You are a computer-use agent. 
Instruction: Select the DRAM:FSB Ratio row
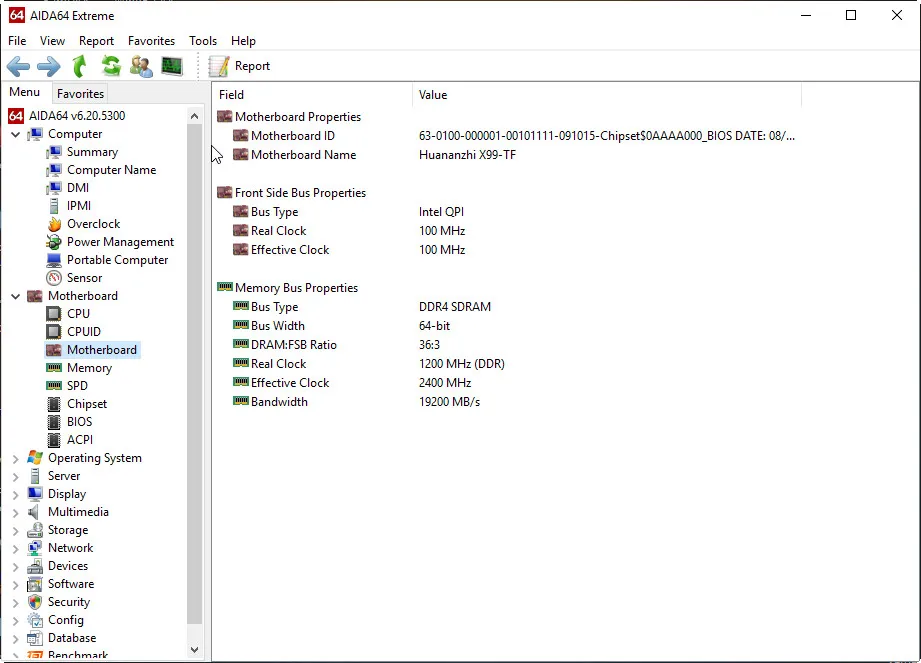point(507,345)
